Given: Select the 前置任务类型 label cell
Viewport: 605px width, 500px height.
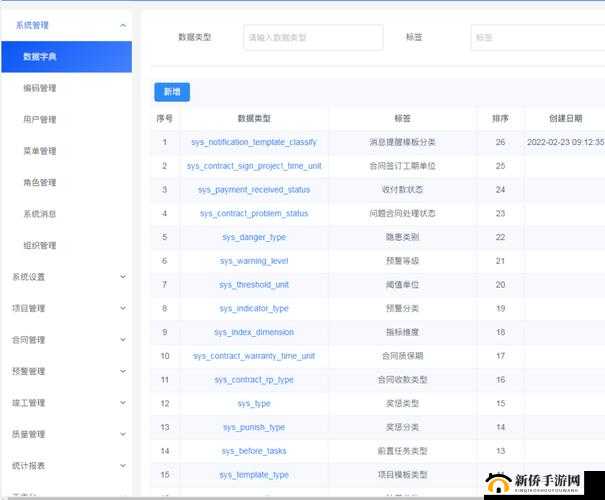Looking at the screenshot, I should 402,451.
